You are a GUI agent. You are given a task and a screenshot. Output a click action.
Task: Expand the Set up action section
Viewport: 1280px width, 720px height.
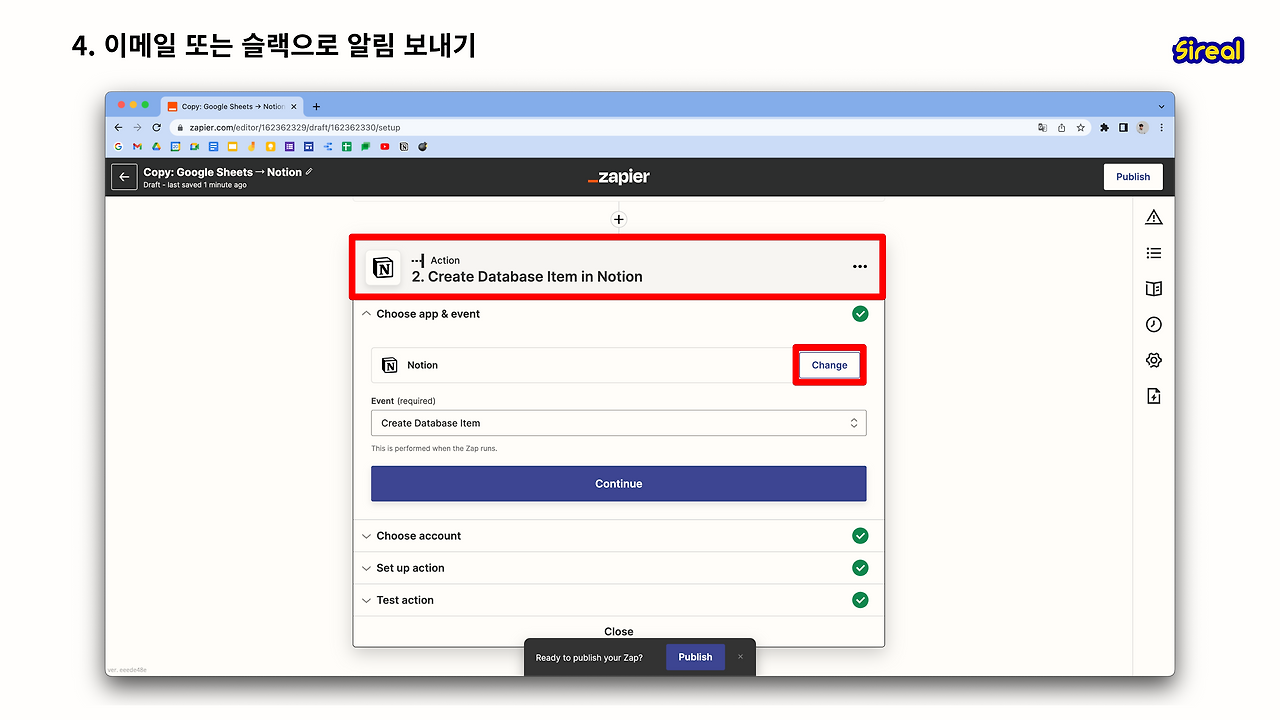pos(618,568)
